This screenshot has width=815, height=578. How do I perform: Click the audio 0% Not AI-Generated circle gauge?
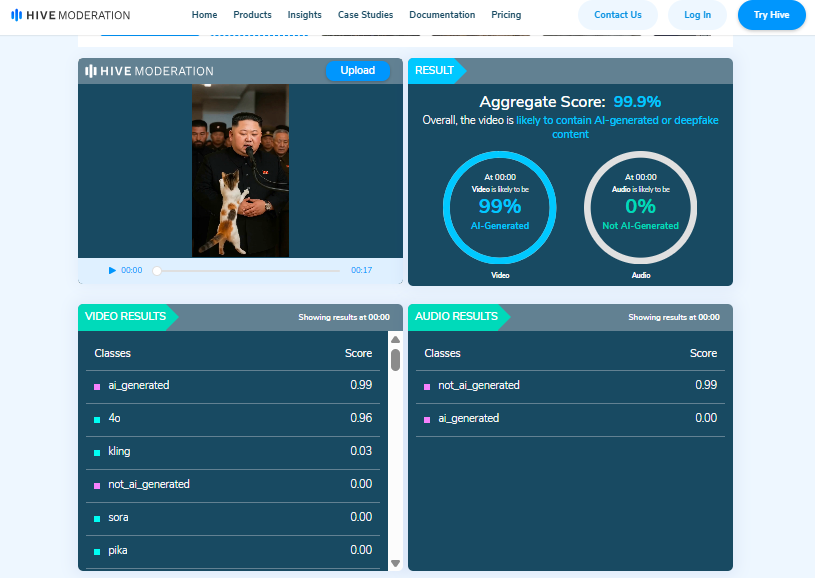click(x=640, y=207)
